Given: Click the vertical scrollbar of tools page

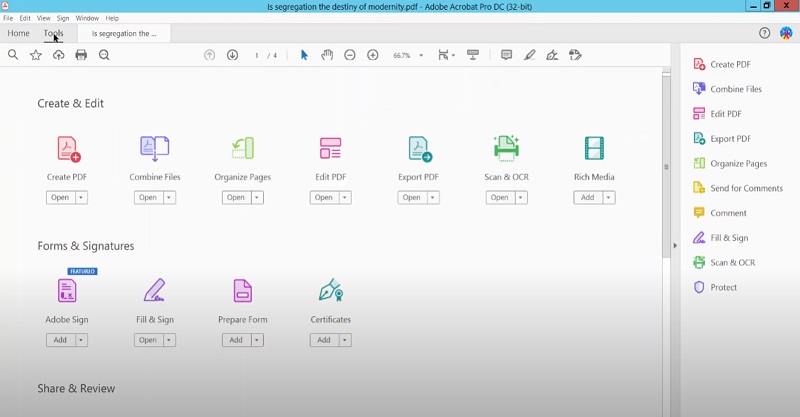Looking at the screenshot, I should 666,166.
